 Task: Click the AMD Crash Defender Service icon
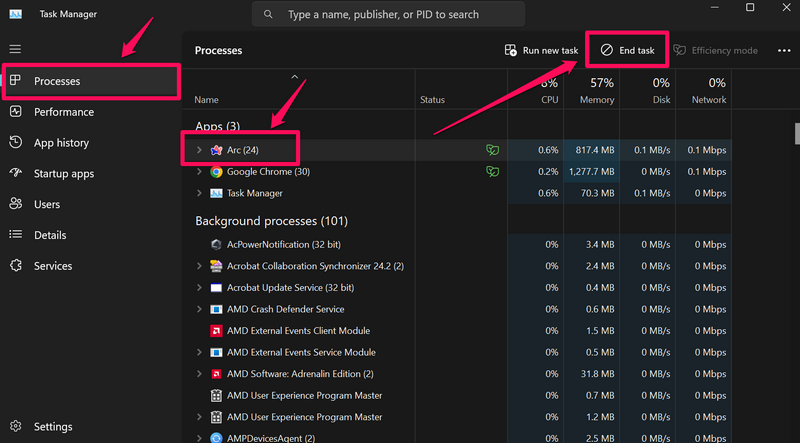tap(216, 309)
